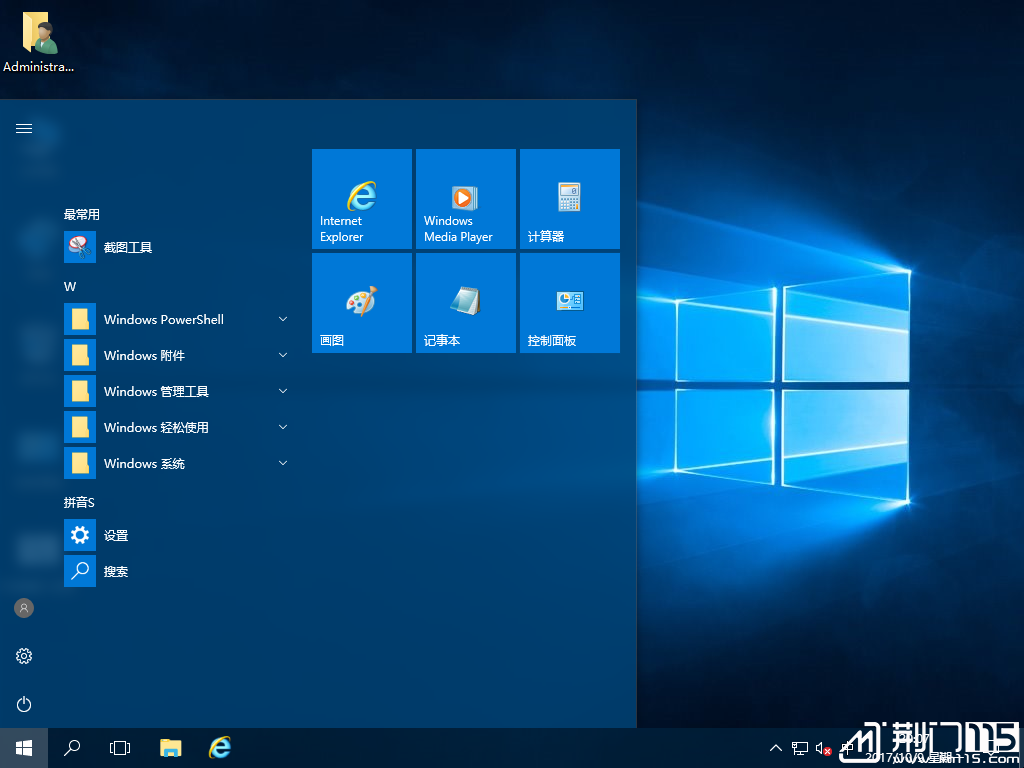The width and height of the screenshot is (1024, 768).
Task: Toggle the hamburger menu in Start
Action: pyautogui.click(x=24, y=128)
